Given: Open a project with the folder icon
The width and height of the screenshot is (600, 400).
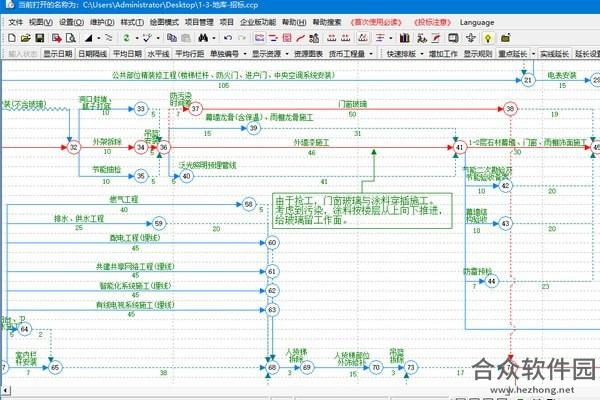Looking at the screenshot, I should [26, 38].
